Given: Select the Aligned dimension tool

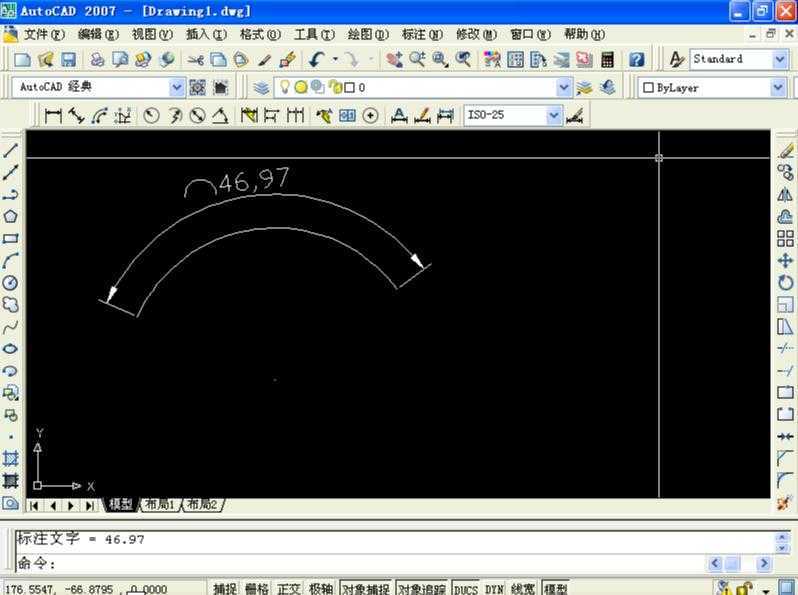Looking at the screenshot, I should click(76, 116).
